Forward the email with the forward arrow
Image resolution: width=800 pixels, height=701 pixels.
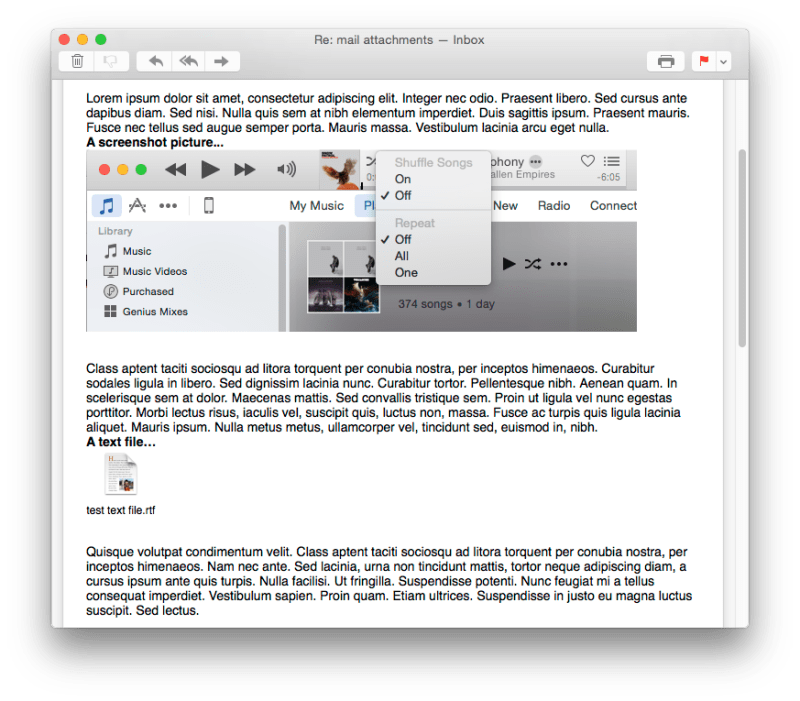tap(221, 61)
